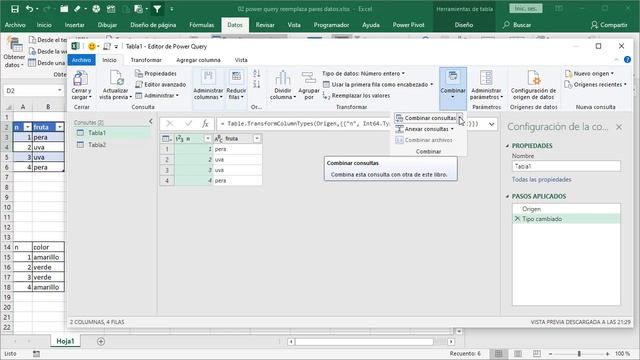This screenshot has height=360, width=640.
Task: Open Tipo de datos: Número entero dropdown
Action: pos(364,73)
